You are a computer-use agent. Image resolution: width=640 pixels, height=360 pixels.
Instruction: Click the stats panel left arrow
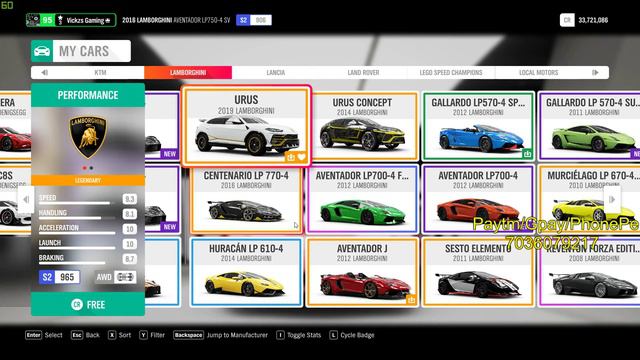click(26, 199)
